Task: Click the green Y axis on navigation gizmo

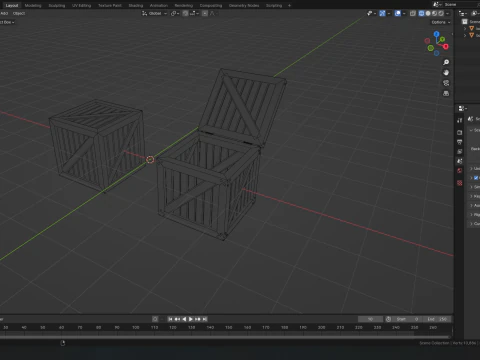Action: [442, 39]
